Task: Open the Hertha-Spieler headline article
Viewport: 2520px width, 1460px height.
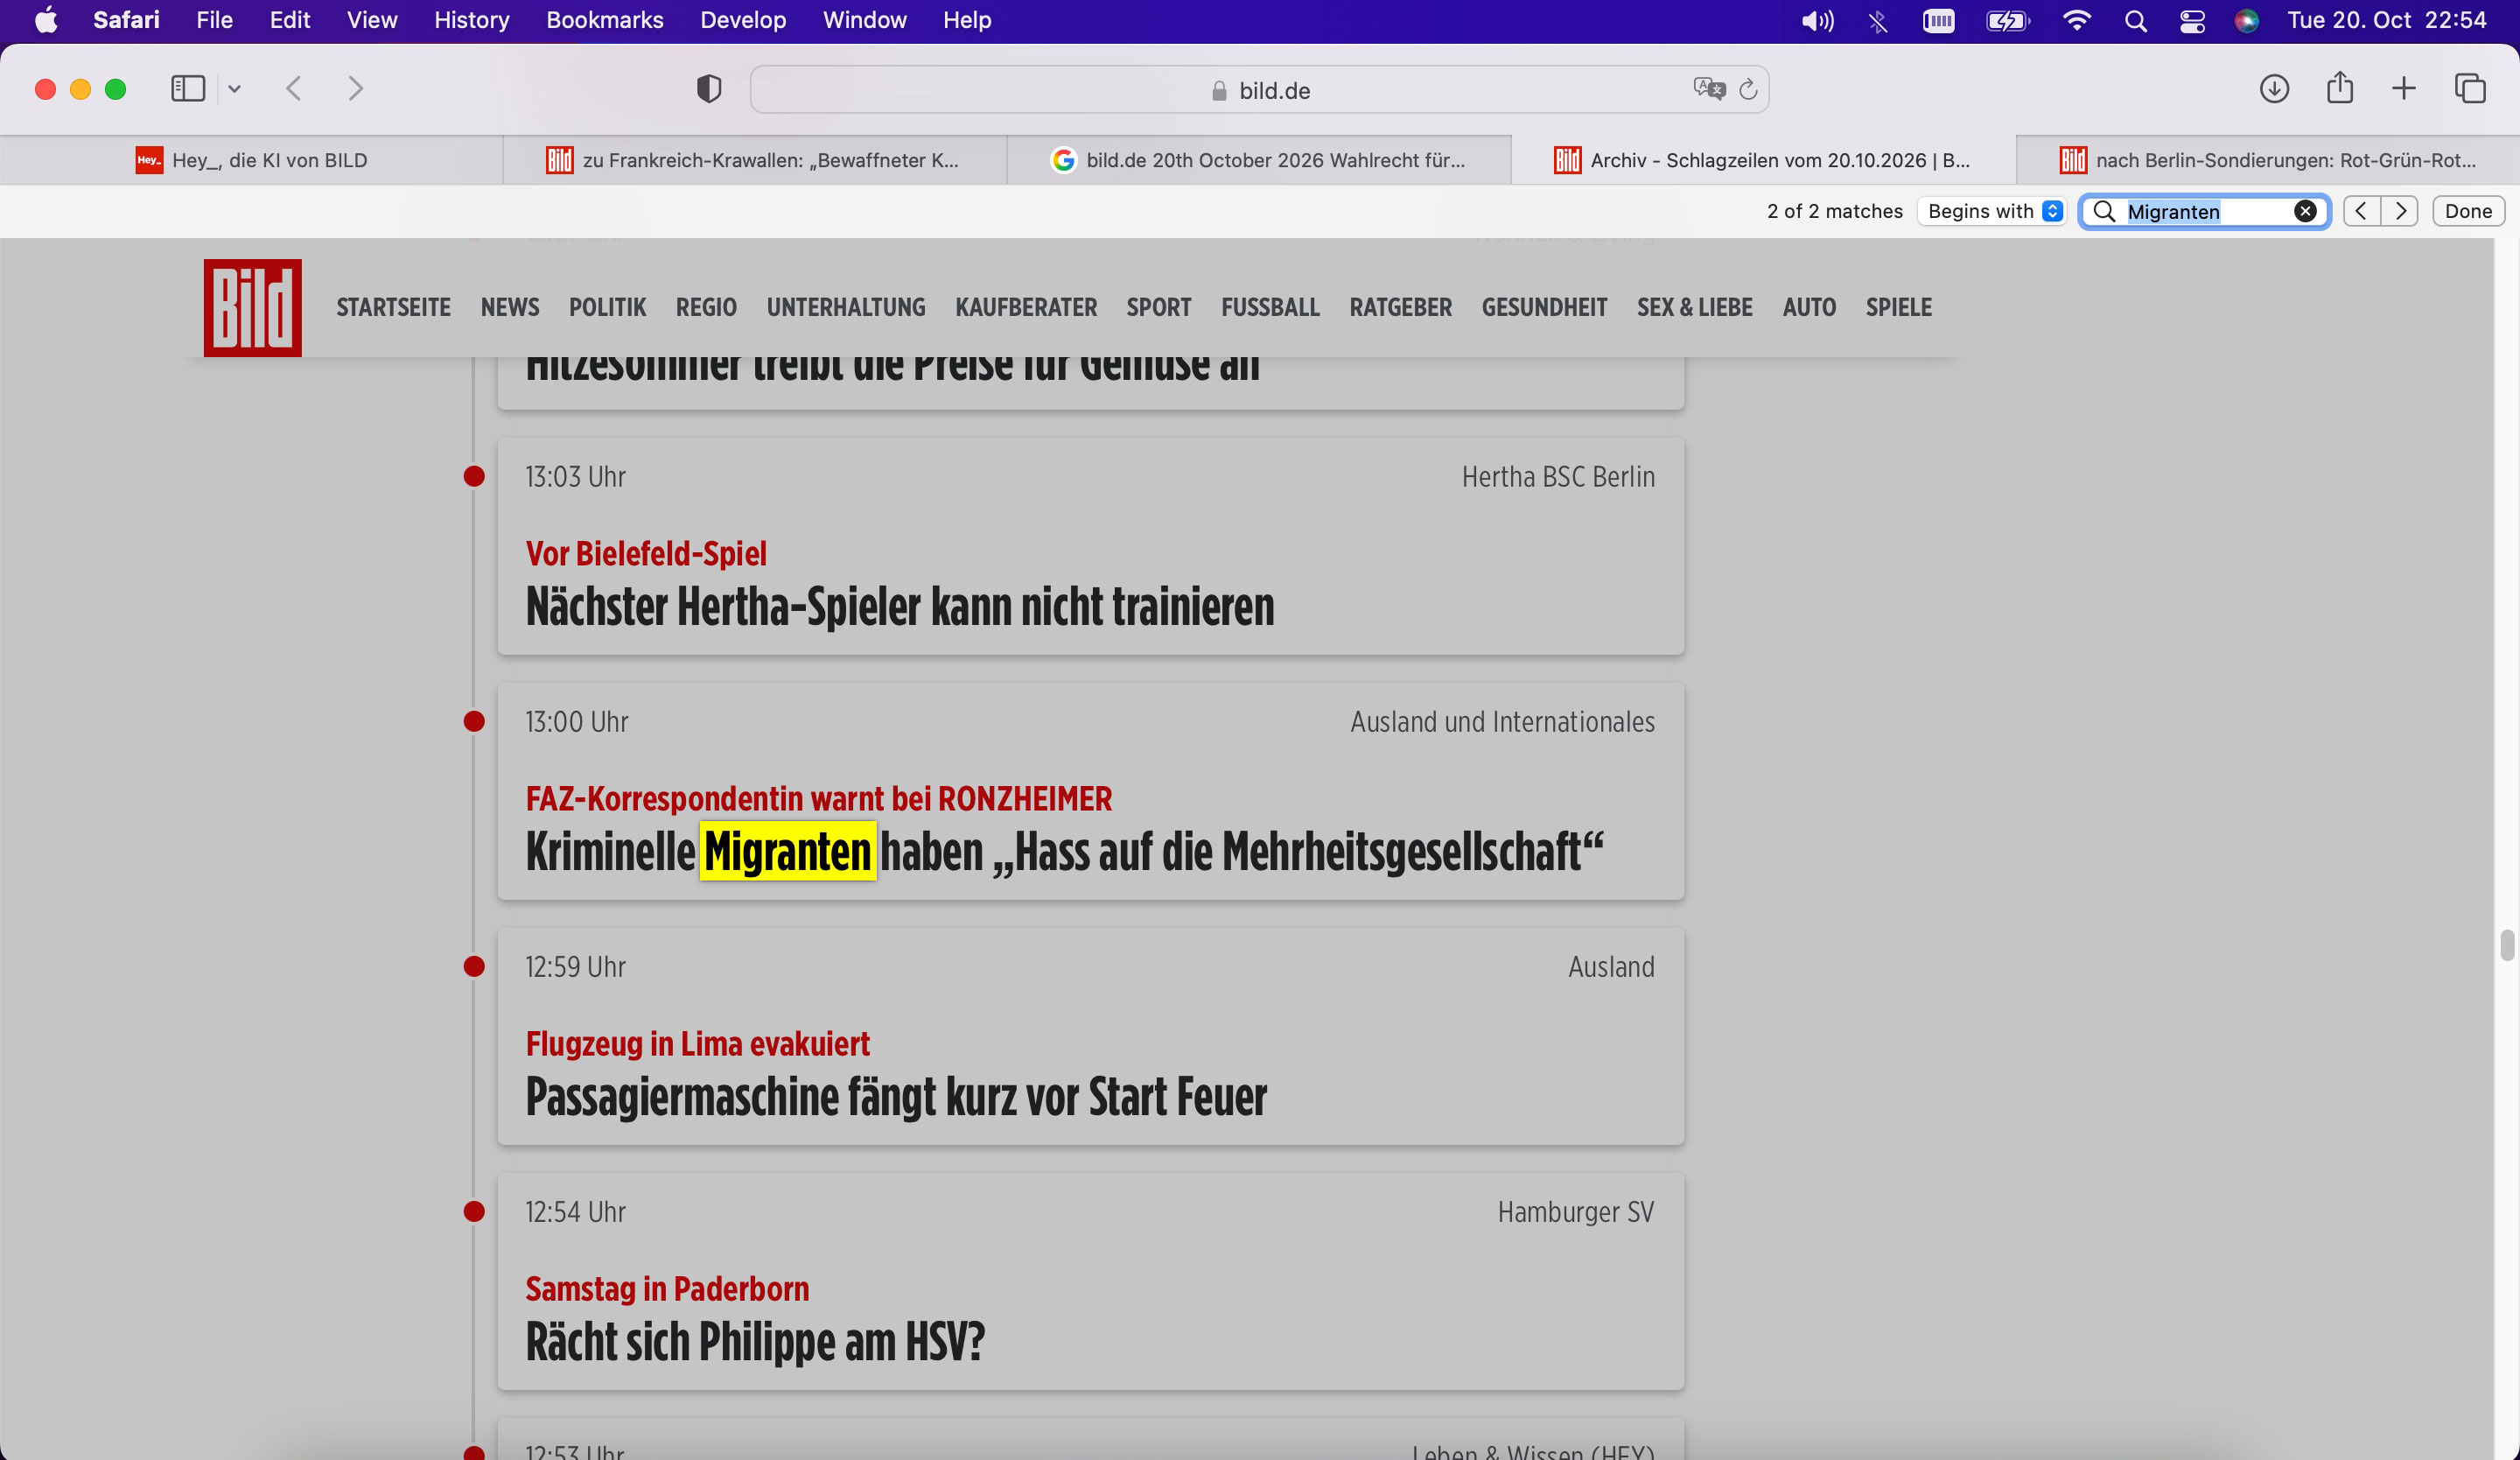Action: click(x=900, y=607)
